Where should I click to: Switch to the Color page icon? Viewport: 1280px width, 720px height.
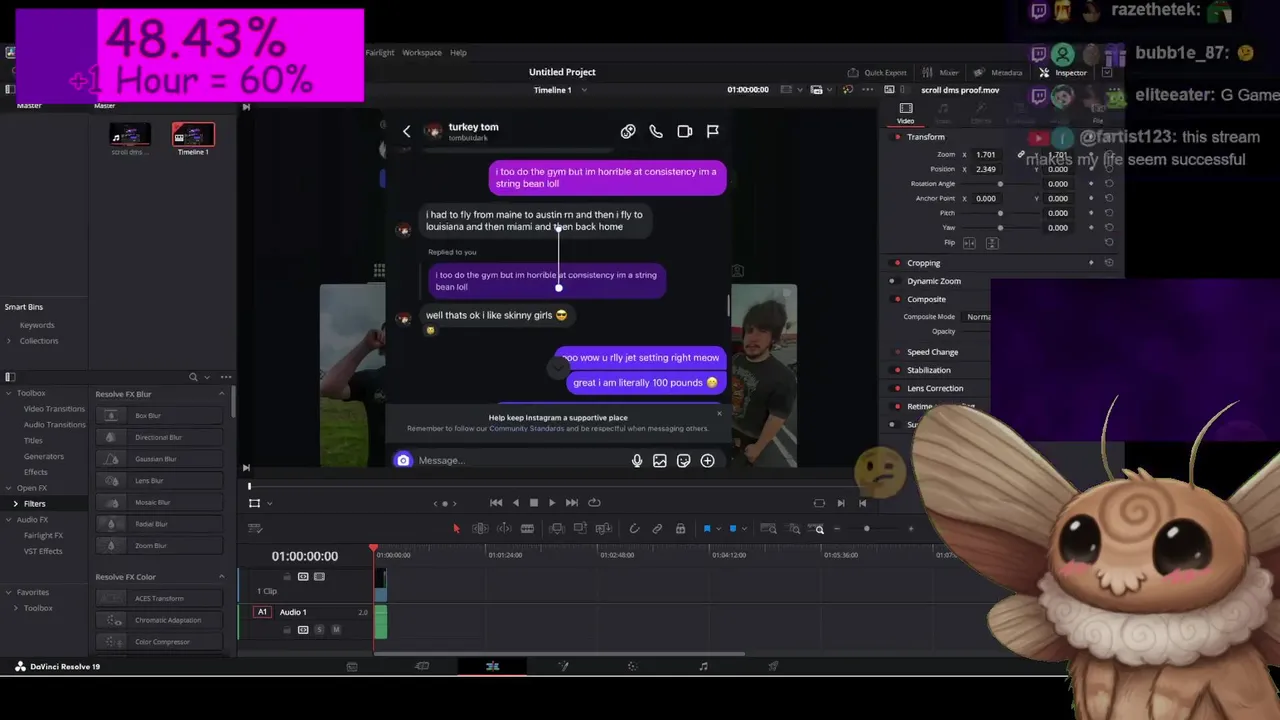632,666
